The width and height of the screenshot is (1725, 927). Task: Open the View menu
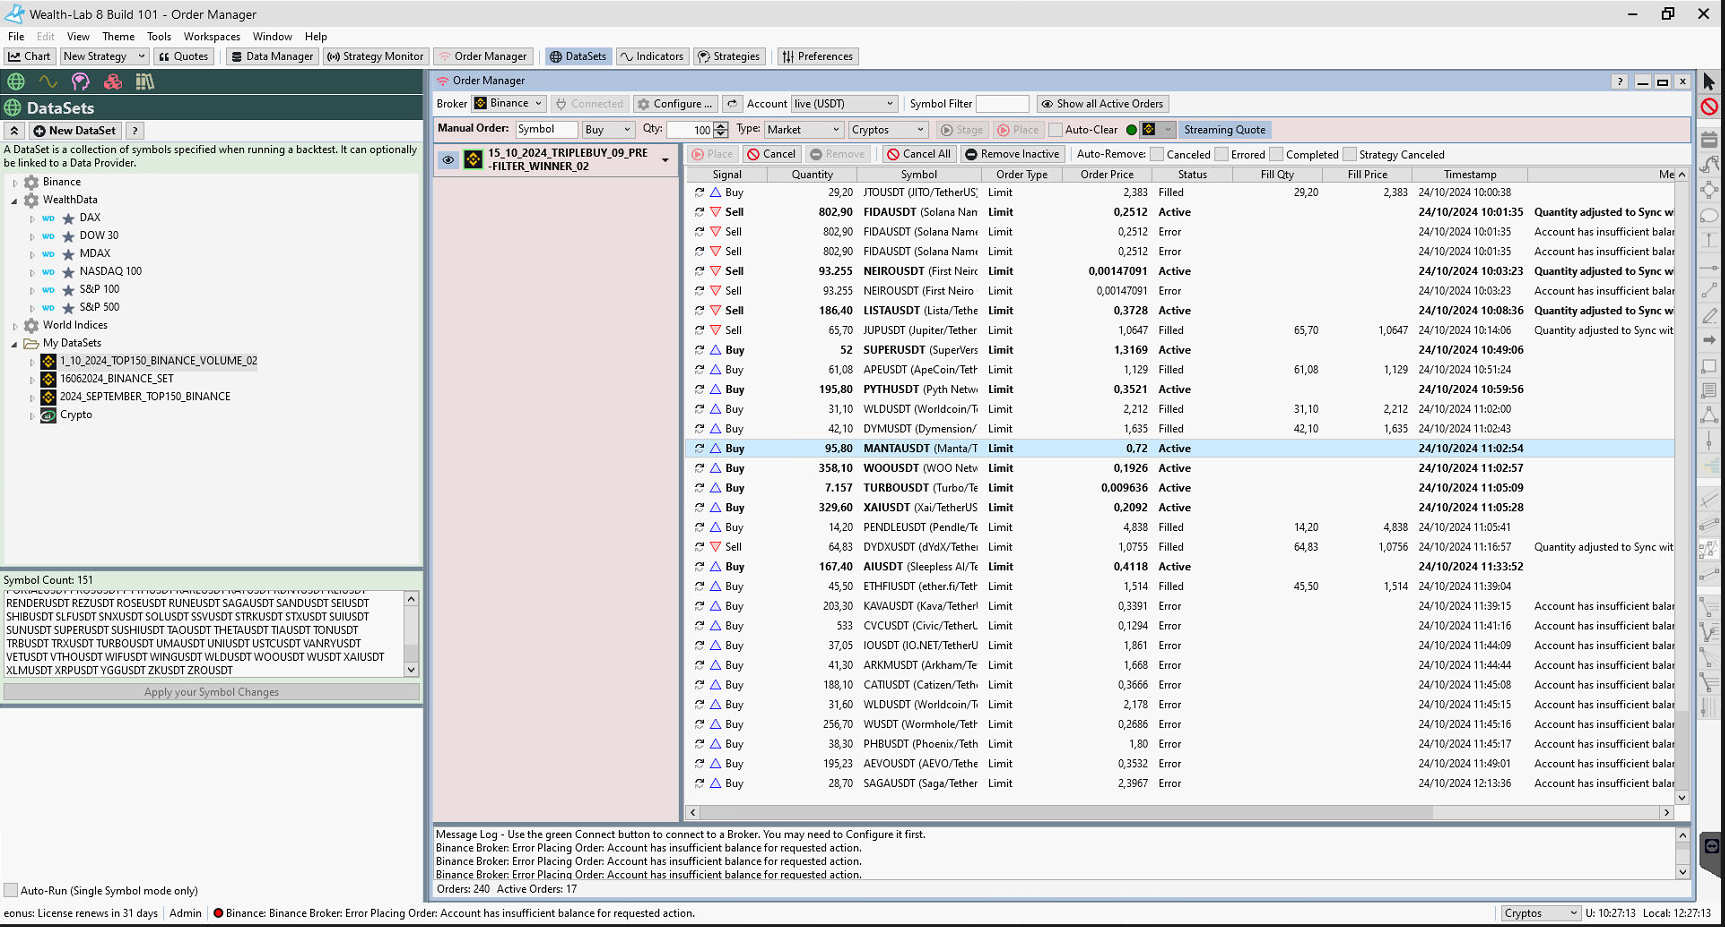78,37
